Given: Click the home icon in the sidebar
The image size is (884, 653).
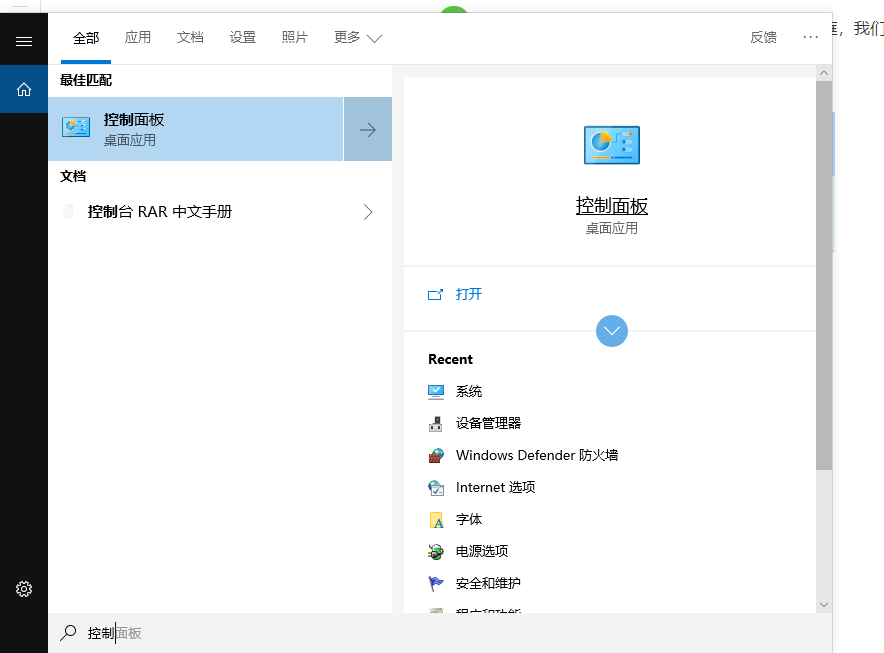Looking at the screenshot, I should point(24,88).
